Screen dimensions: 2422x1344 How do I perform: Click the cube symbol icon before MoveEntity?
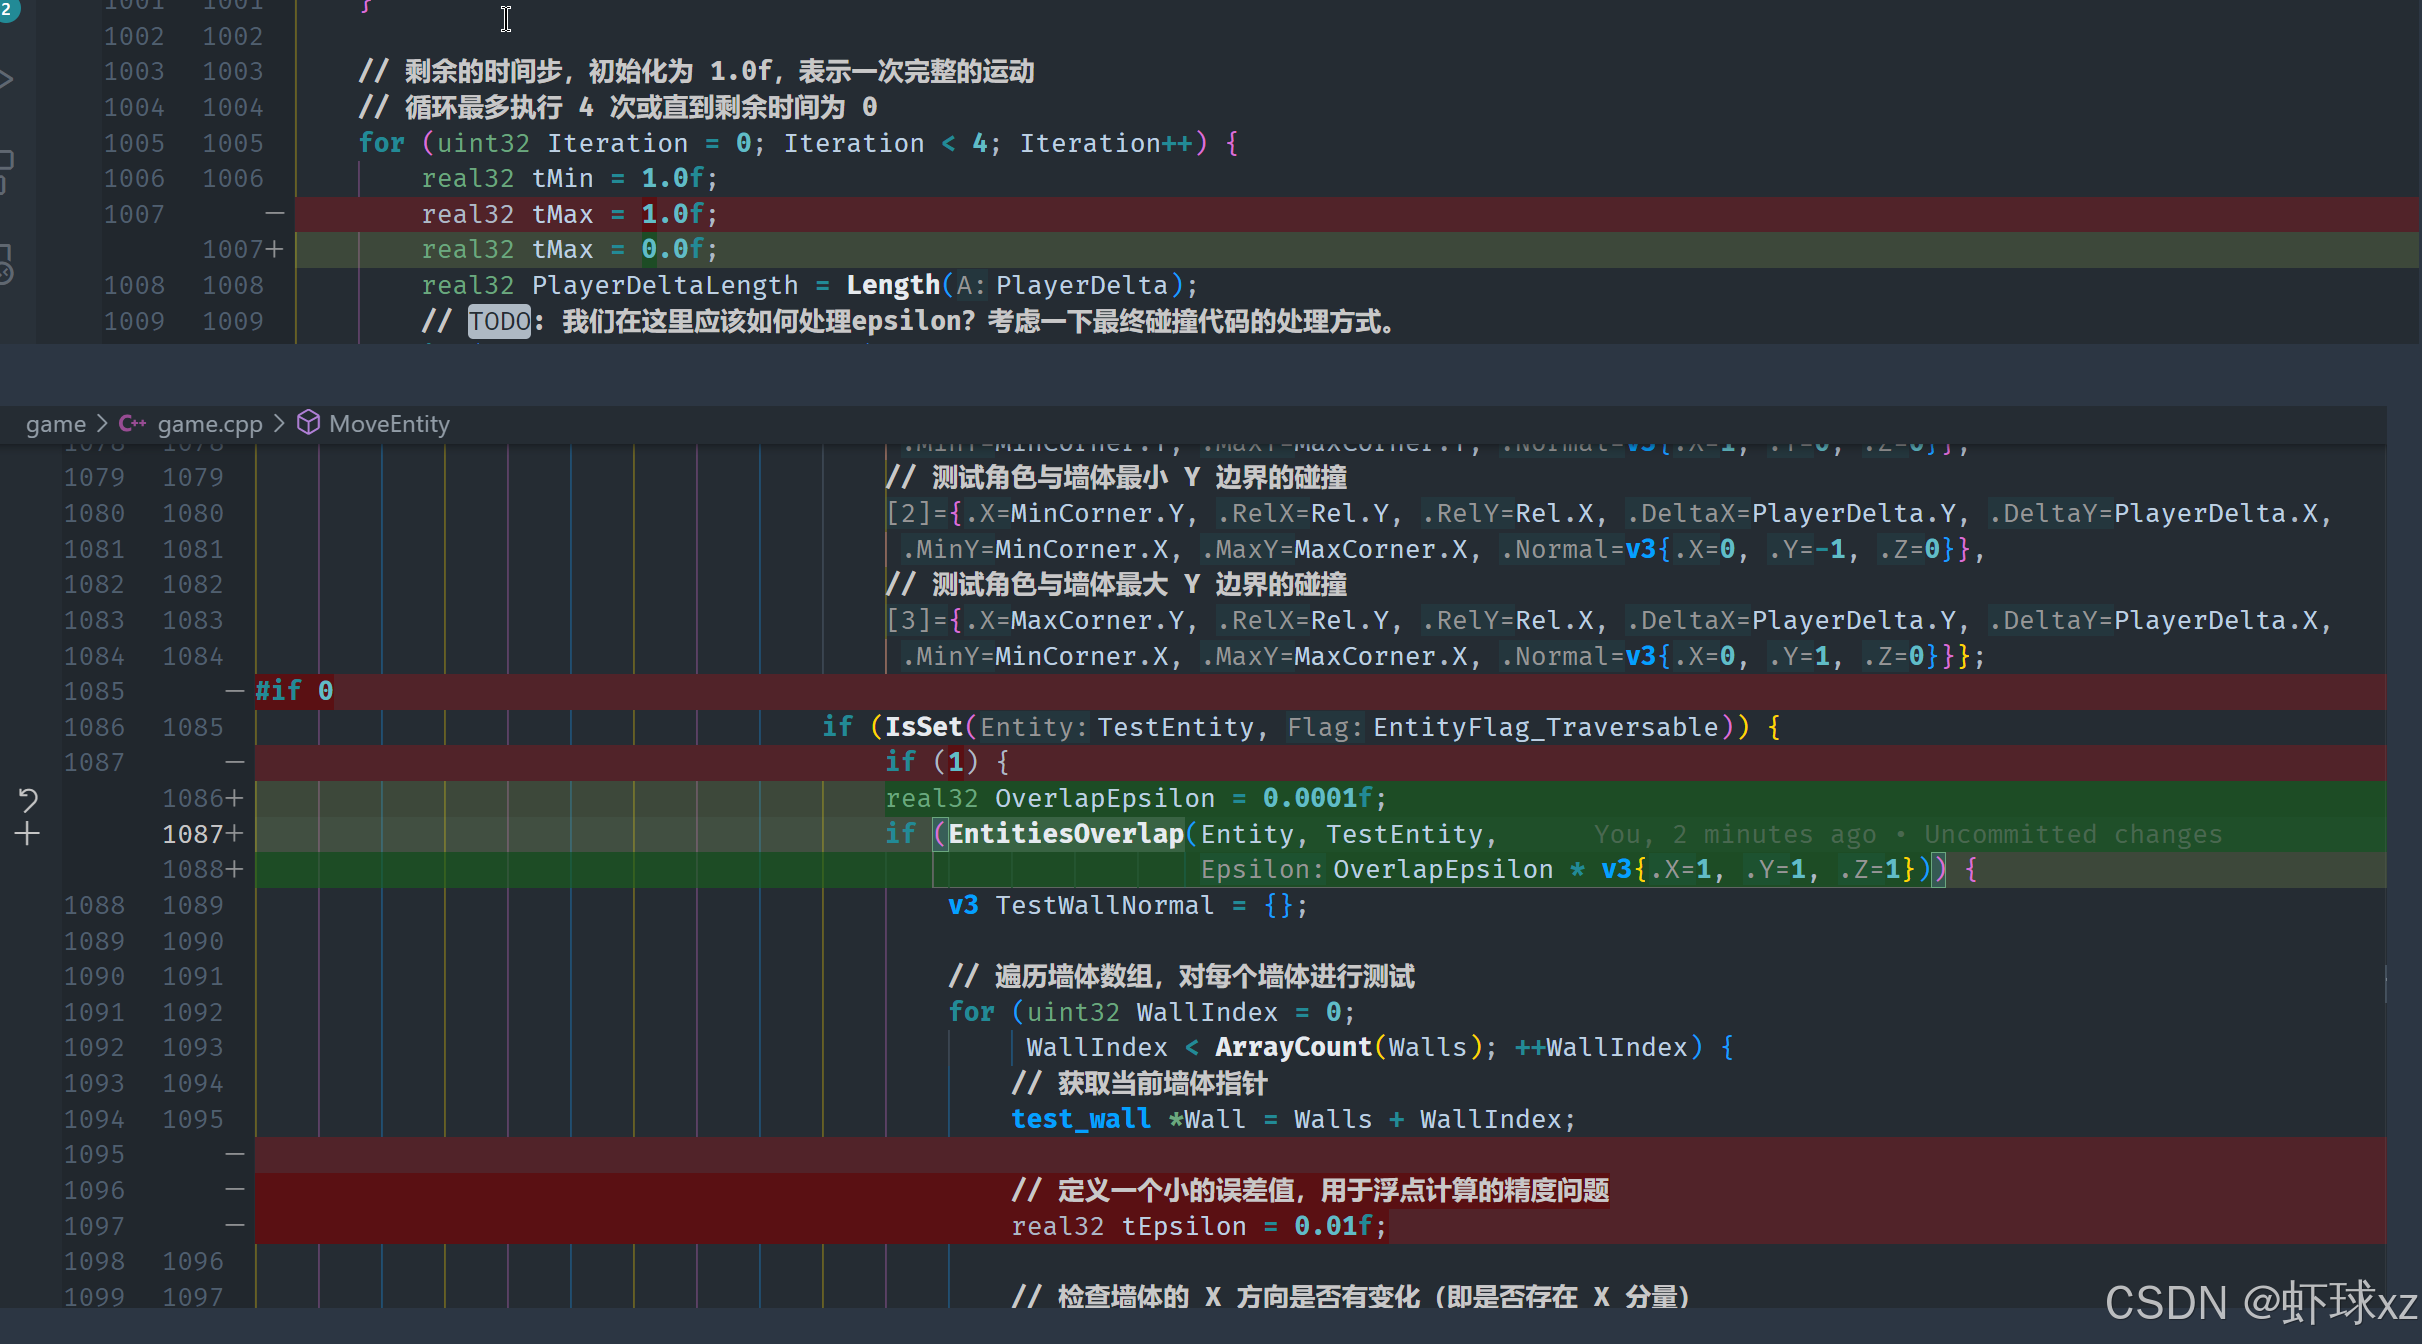(309, 423)
